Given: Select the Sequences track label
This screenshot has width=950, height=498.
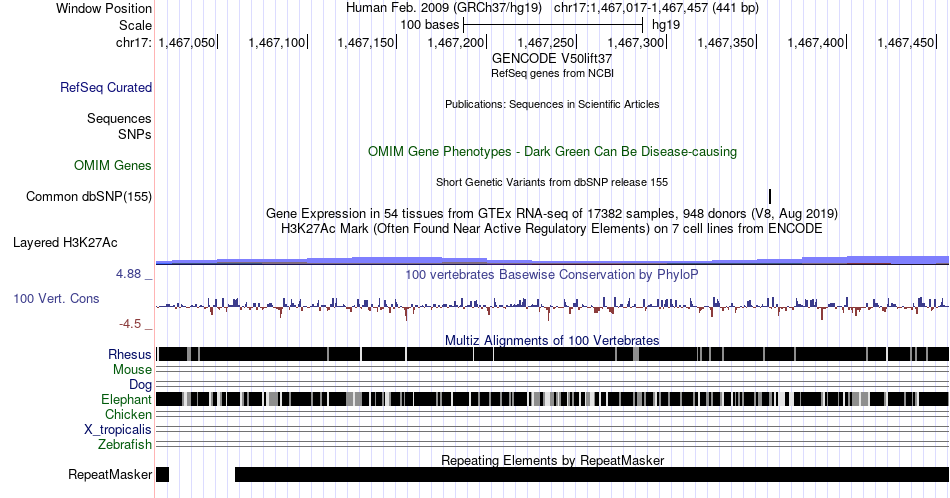Looking at the screenshot, I should pos(119,118).
